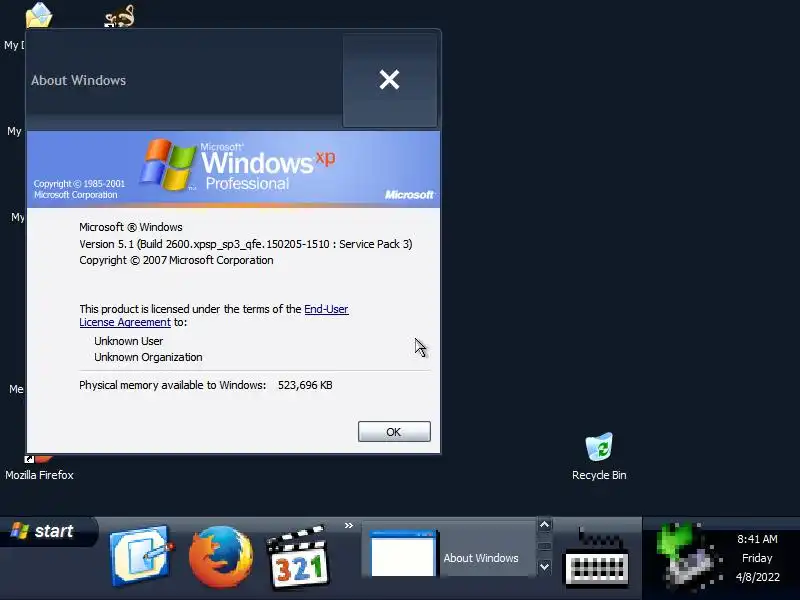This screenshot has height=600, width=800.
Task: Click the 'Unknown Organization' text
Action: 148,357
